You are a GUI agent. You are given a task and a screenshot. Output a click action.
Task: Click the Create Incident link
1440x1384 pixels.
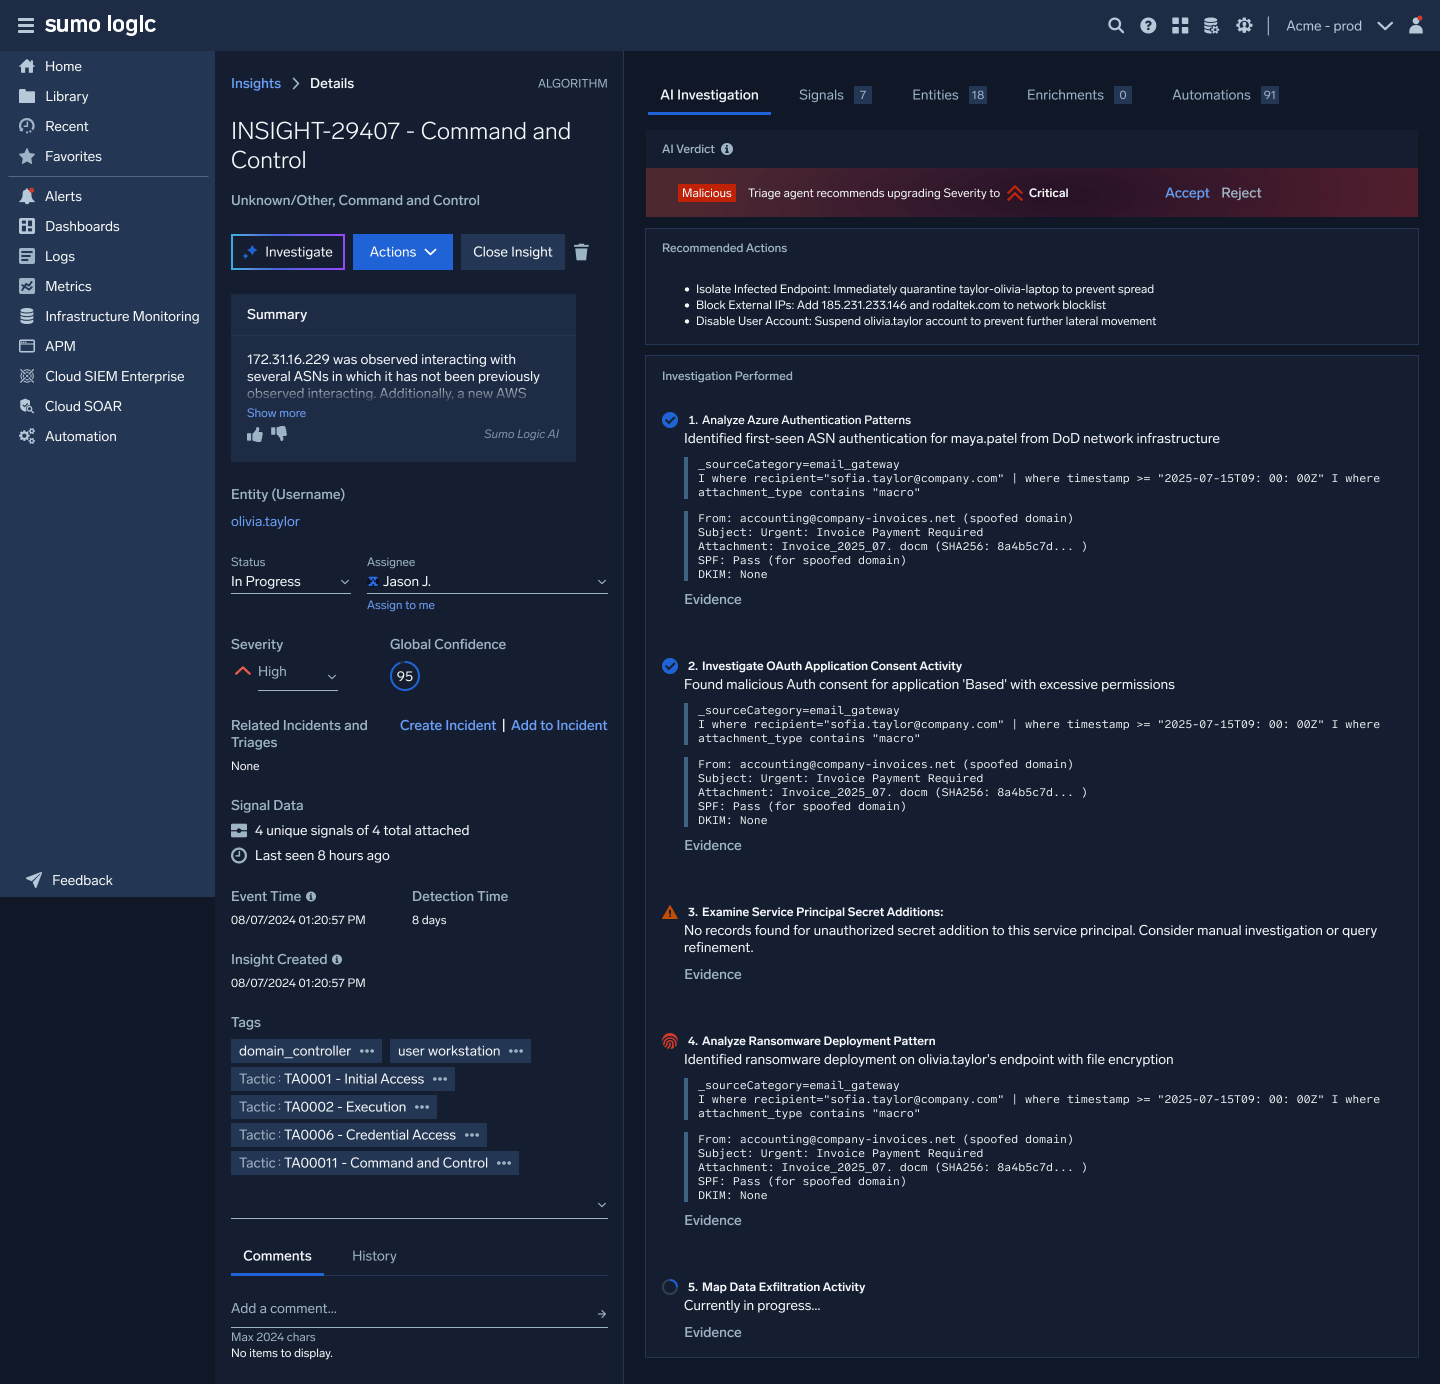click(x=448, y=726)
